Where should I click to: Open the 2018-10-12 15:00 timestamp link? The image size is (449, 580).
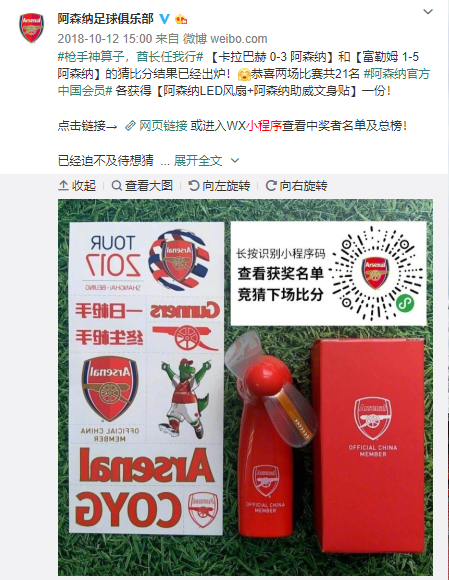[105, 38]
